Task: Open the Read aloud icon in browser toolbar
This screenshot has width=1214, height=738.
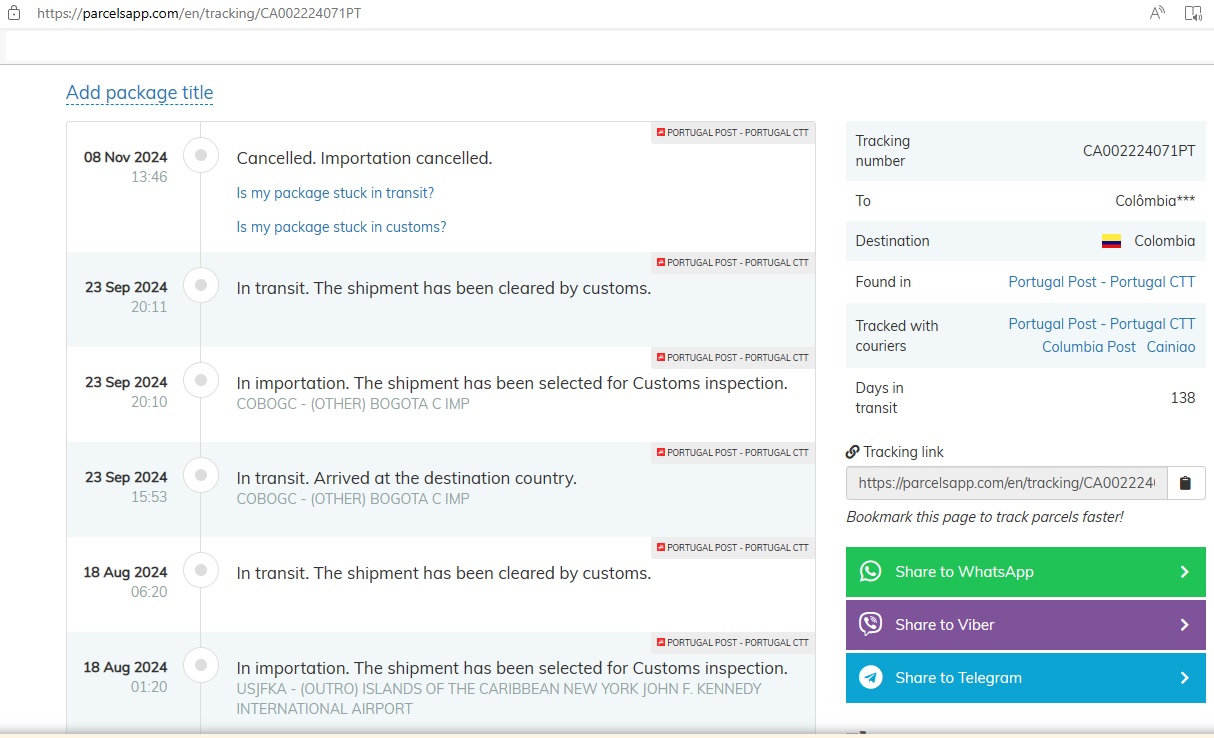Action: point(1158,13)
